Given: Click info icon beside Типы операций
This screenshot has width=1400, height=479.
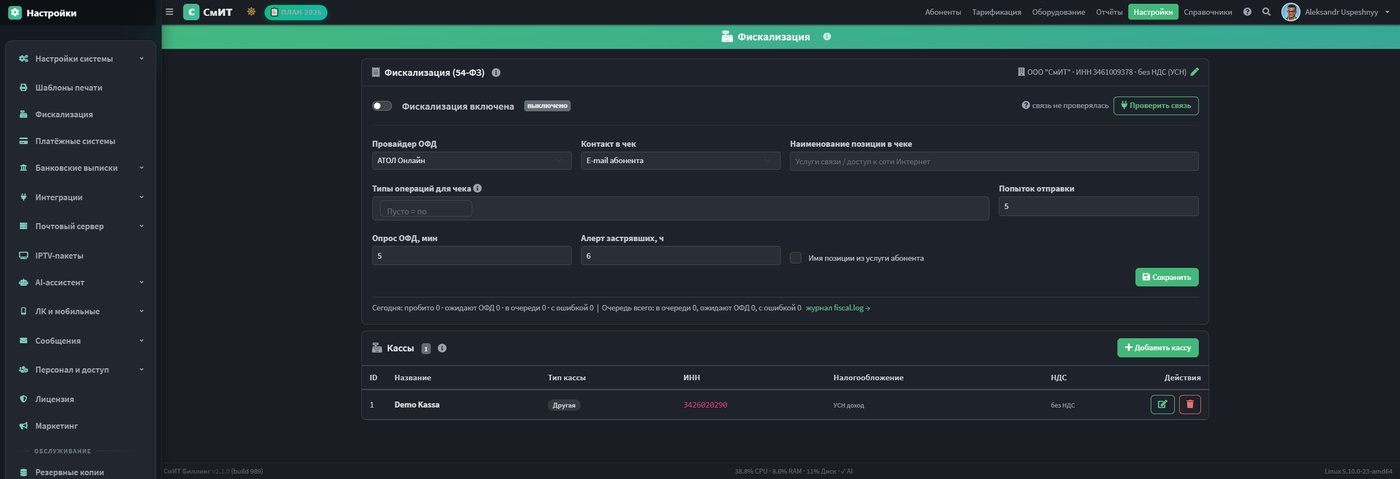Looking at the screenshot, I should 478,188.
